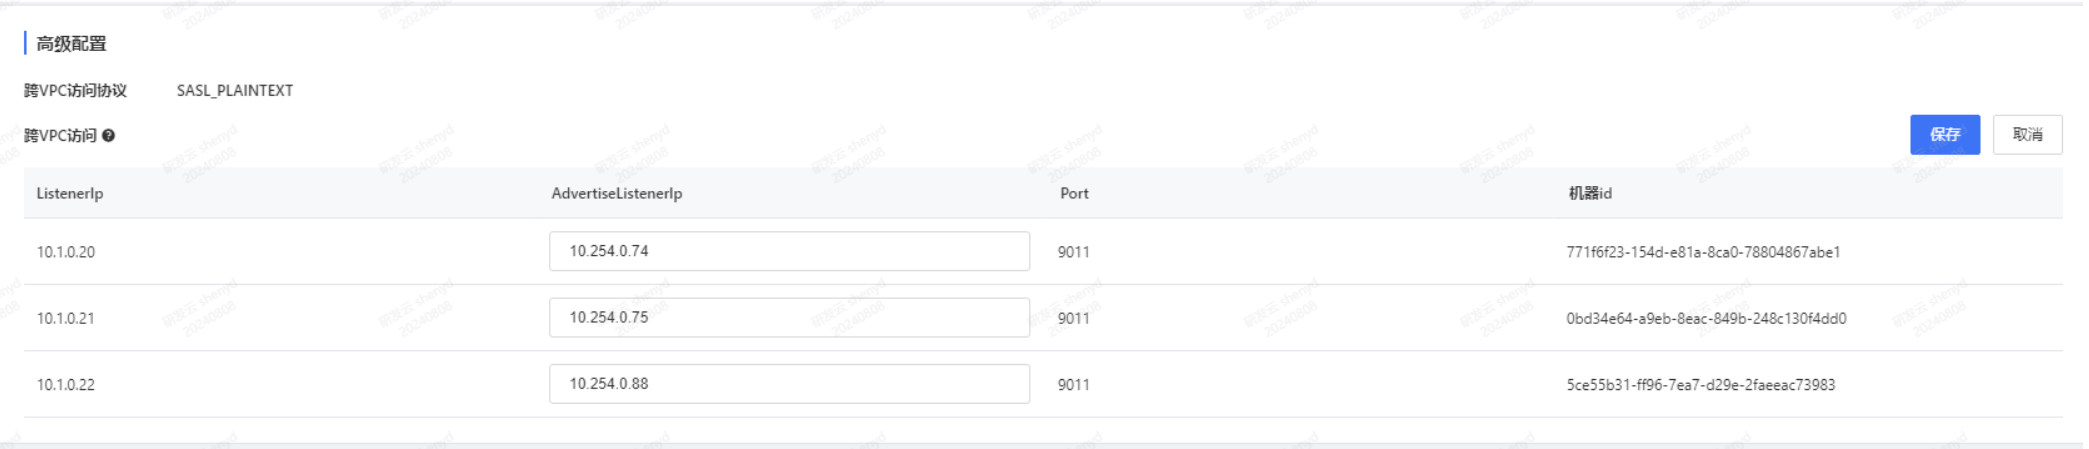Click the 保存 save button

click(1944, 135)
